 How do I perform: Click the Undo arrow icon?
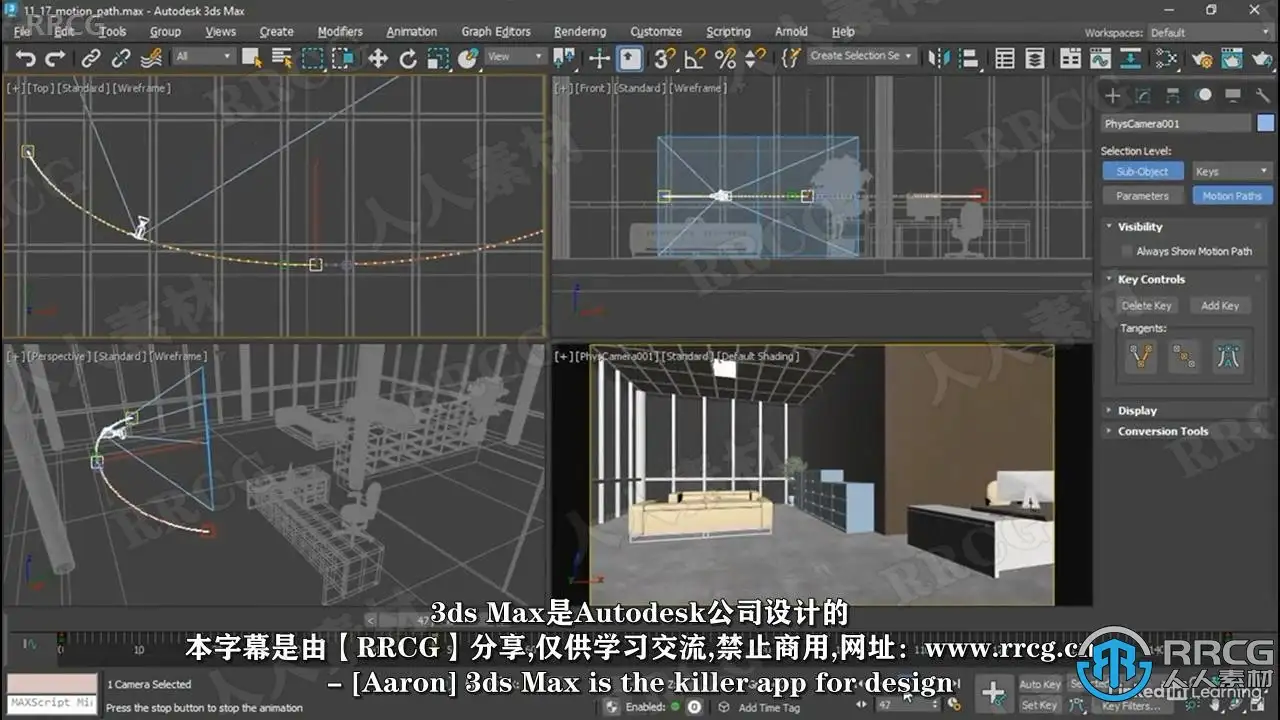(x=25, y=58)
